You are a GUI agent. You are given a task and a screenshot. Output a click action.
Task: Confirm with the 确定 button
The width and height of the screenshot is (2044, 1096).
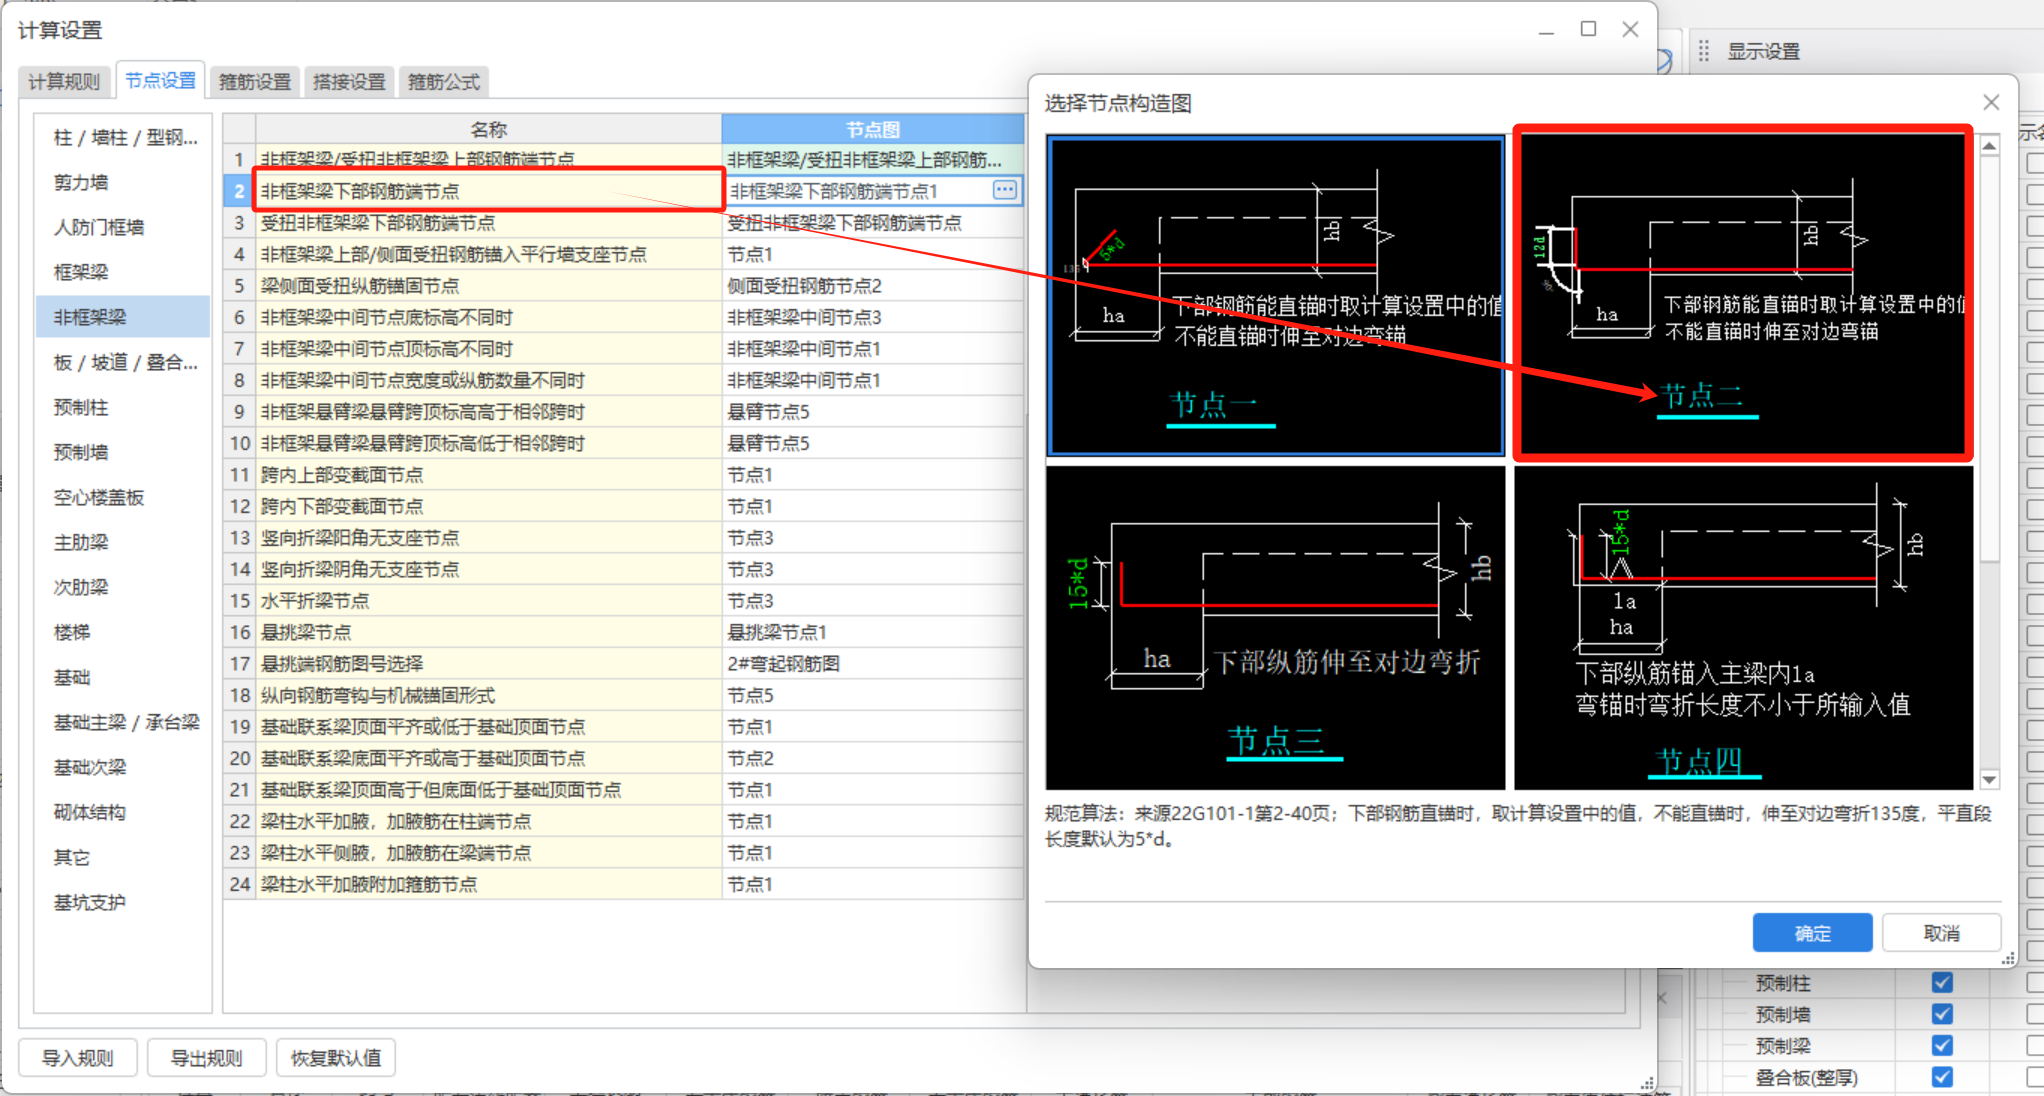(1812, 933)
